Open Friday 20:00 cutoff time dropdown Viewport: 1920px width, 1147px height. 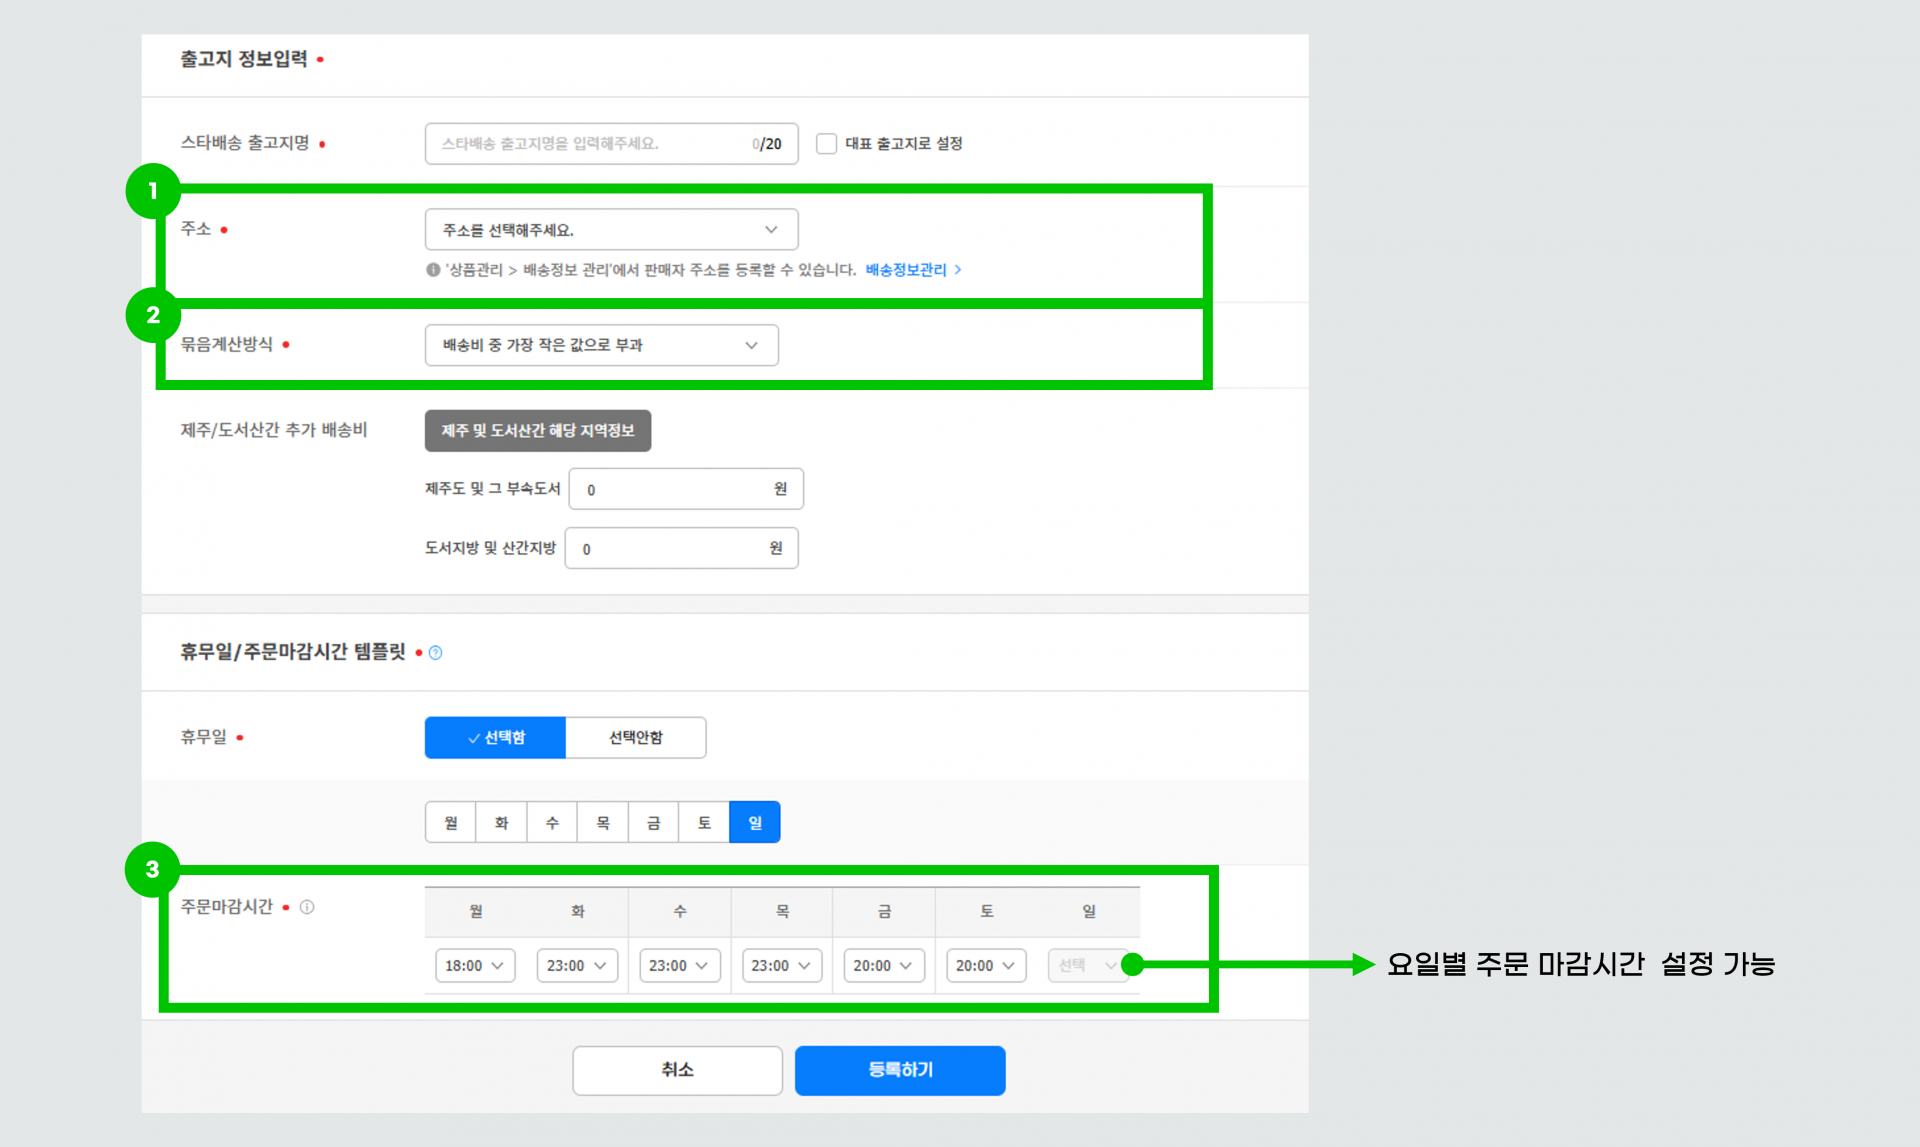(883, 965)
